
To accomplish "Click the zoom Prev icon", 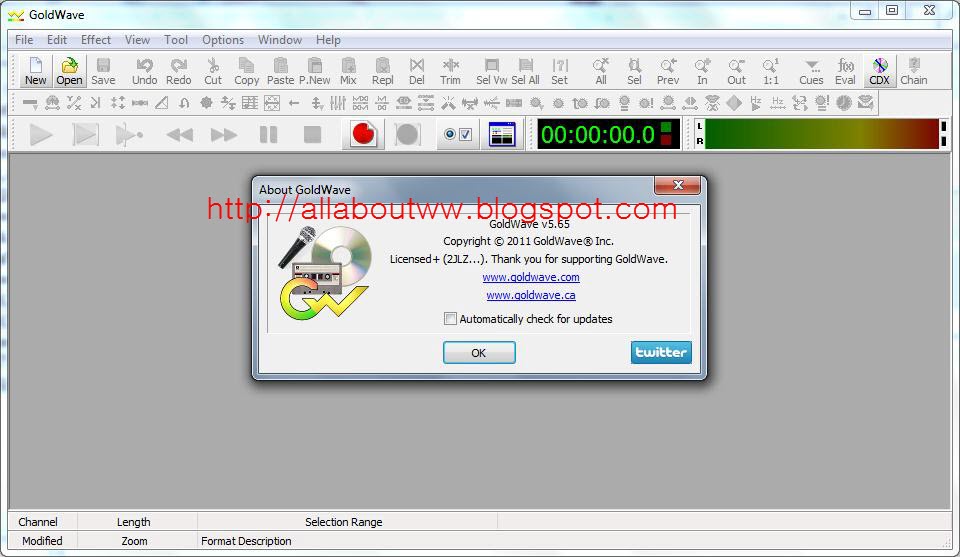I will 668,71.
